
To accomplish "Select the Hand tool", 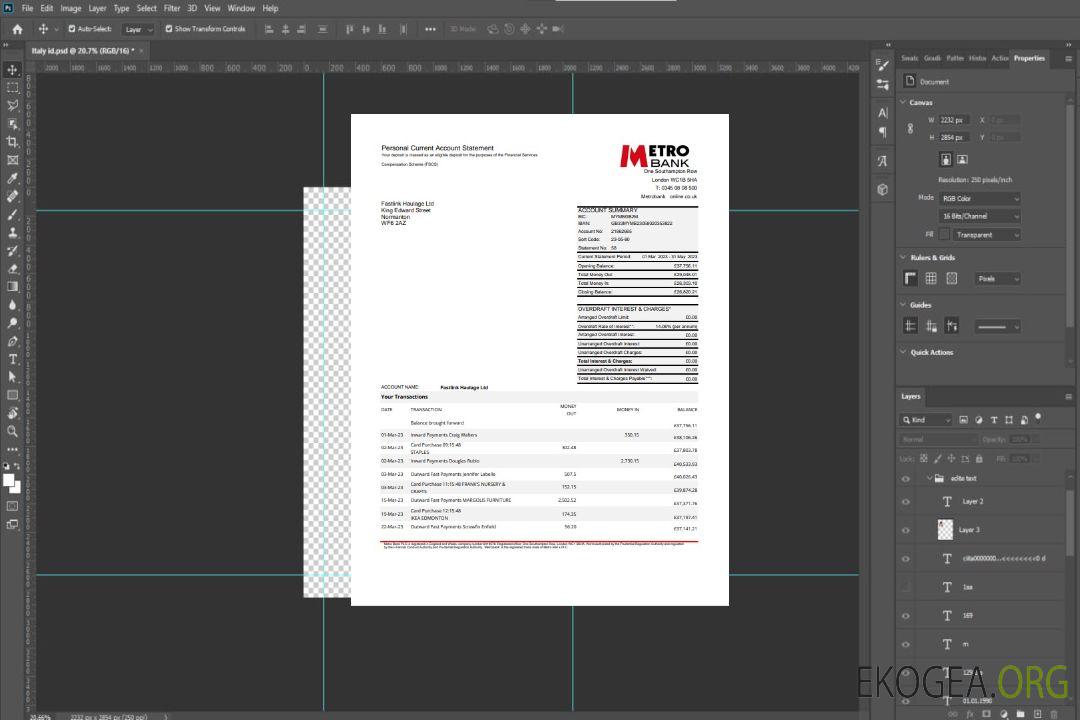I will [x=12, y=413].
